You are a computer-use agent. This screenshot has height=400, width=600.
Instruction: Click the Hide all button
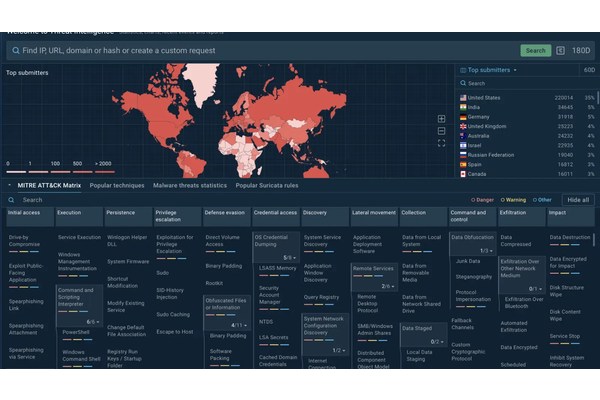pyautogui.click(x=578, y=200)
